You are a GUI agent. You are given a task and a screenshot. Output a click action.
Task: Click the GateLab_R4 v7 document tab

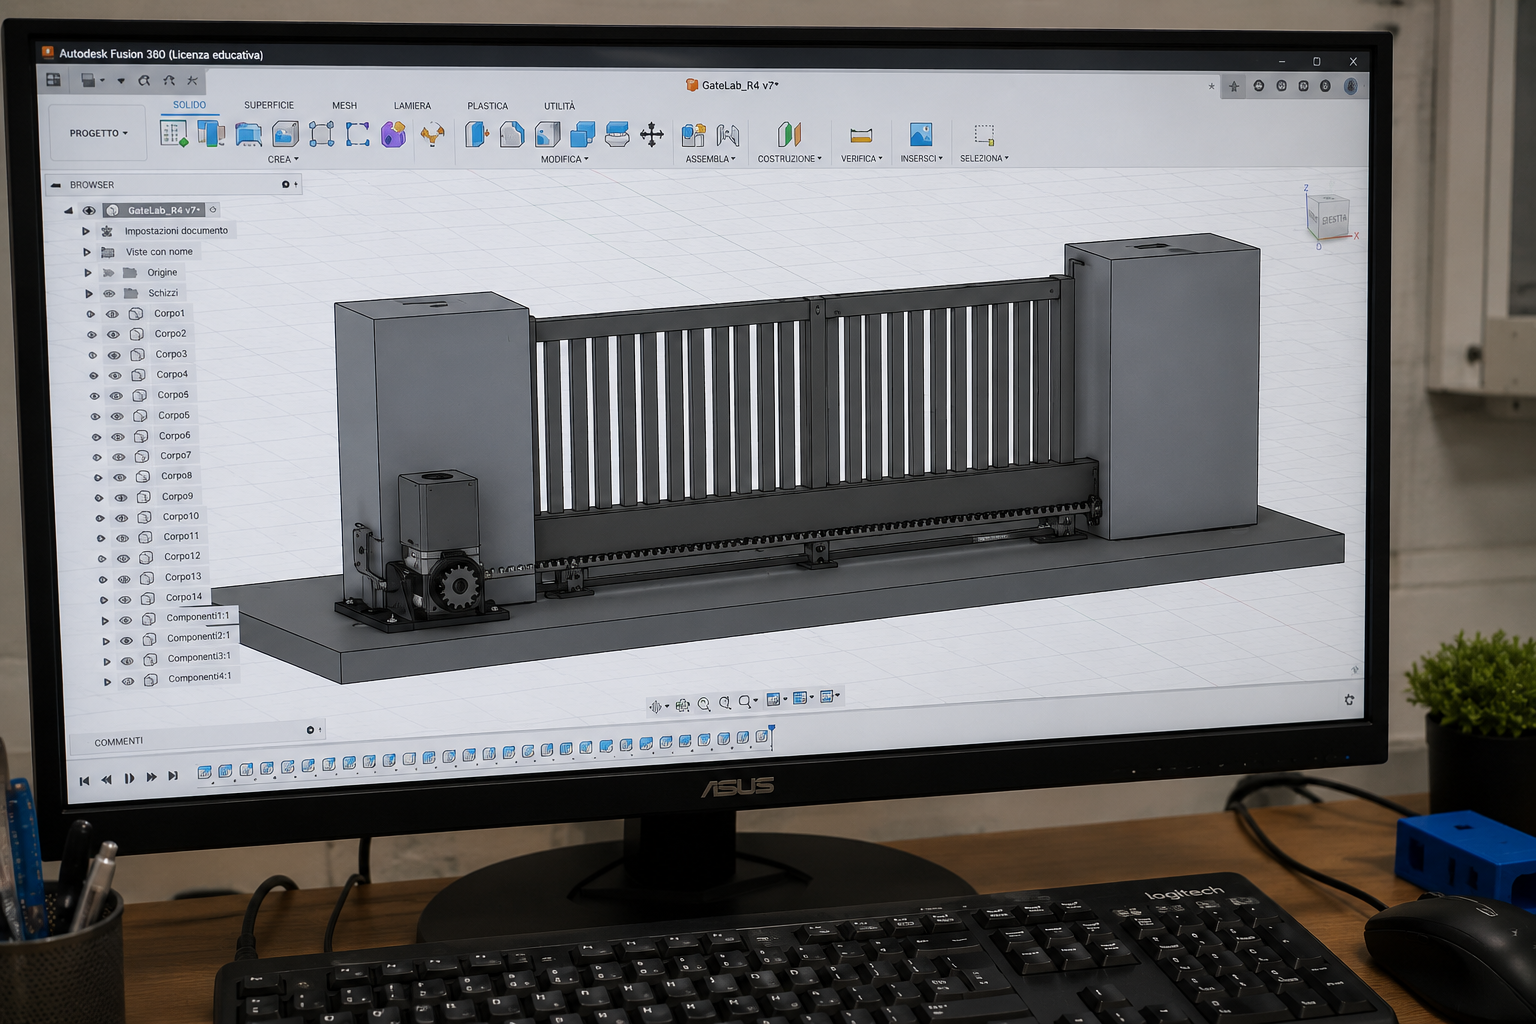click(732, 85)
